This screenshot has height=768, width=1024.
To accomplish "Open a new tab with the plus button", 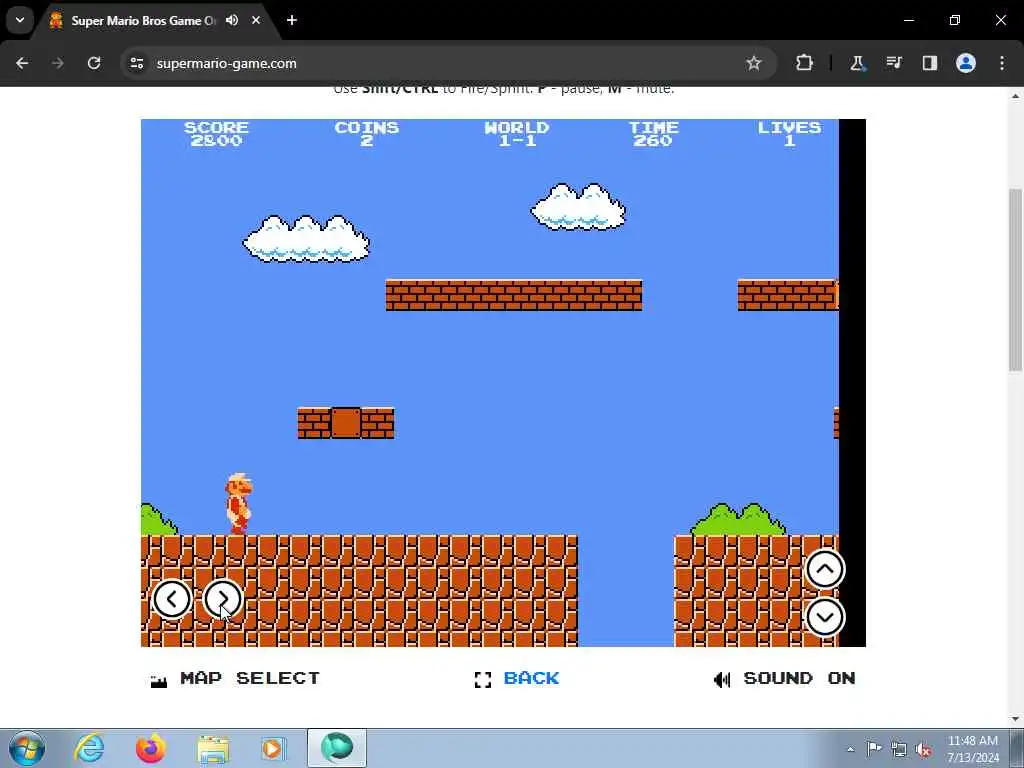I will pyautogui.click(x=292, y=20).
